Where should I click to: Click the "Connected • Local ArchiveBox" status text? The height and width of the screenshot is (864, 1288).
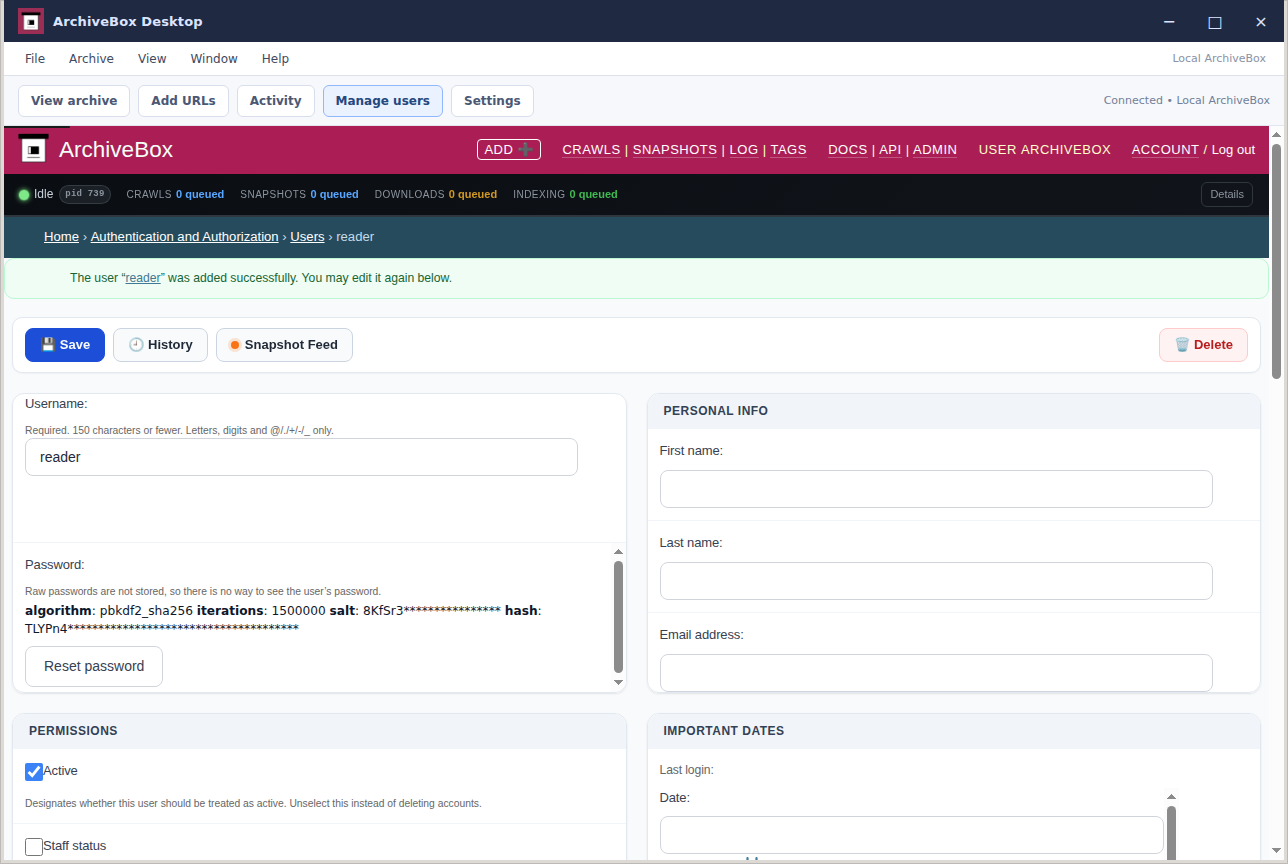(x=1187, y=100)
